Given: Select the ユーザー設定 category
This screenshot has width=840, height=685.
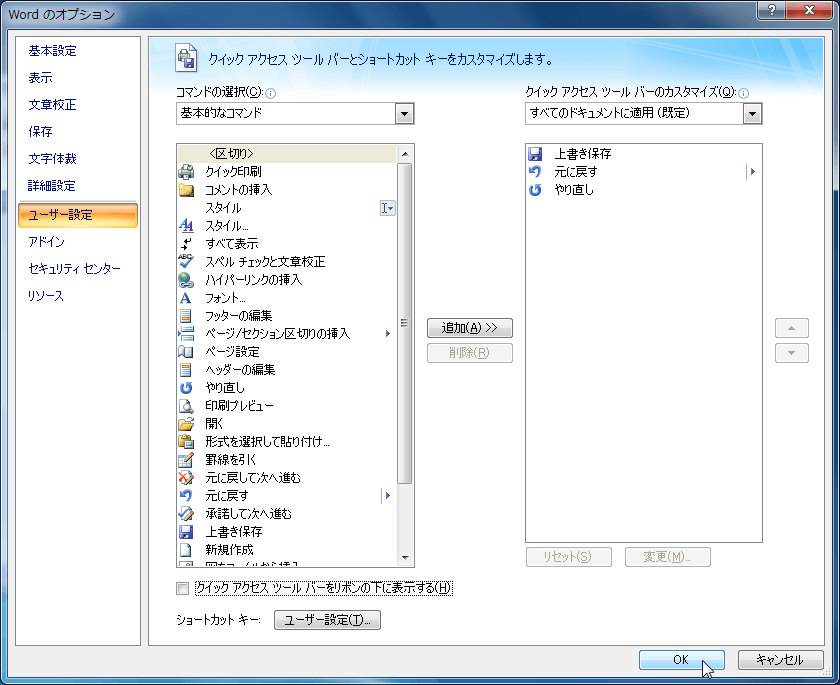Looking at the screenshot, I should tap(78, 215).
